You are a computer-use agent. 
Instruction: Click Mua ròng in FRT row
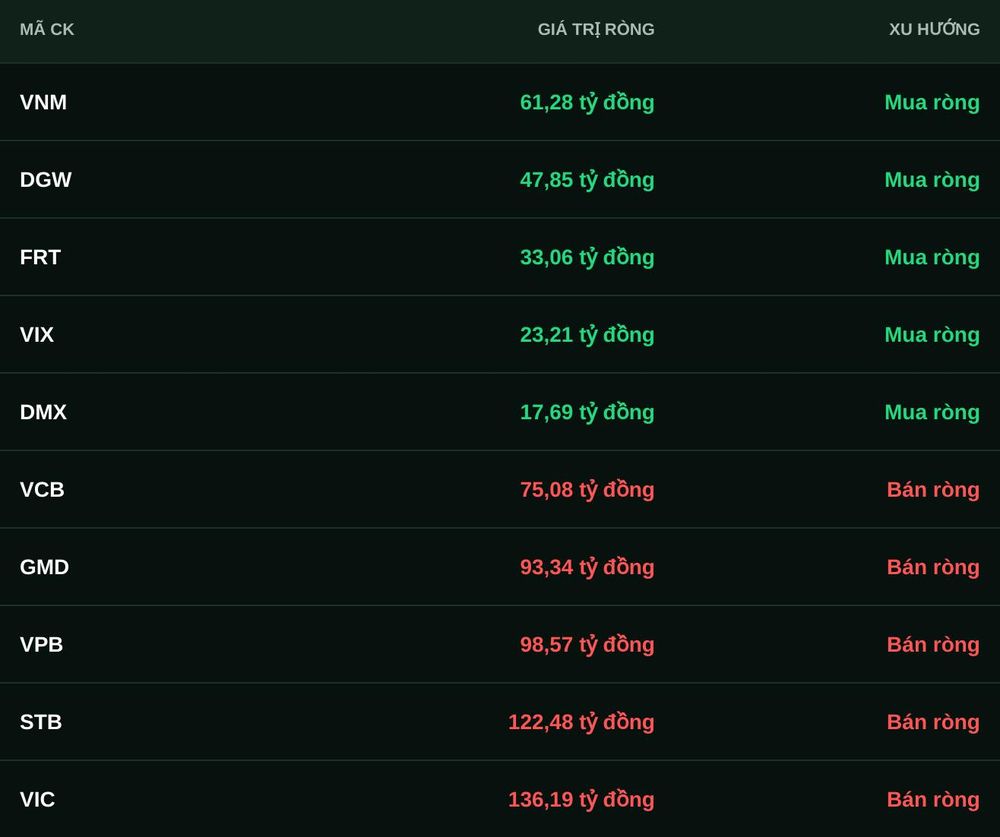(x=932, y=258)
